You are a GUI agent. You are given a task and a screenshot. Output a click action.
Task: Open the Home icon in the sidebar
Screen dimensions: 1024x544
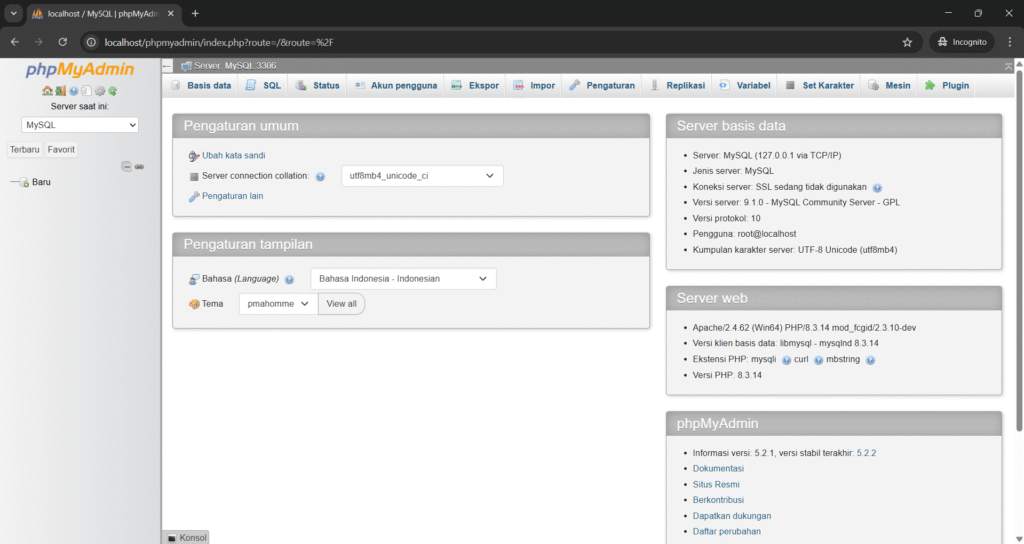(x=47, y=91)
